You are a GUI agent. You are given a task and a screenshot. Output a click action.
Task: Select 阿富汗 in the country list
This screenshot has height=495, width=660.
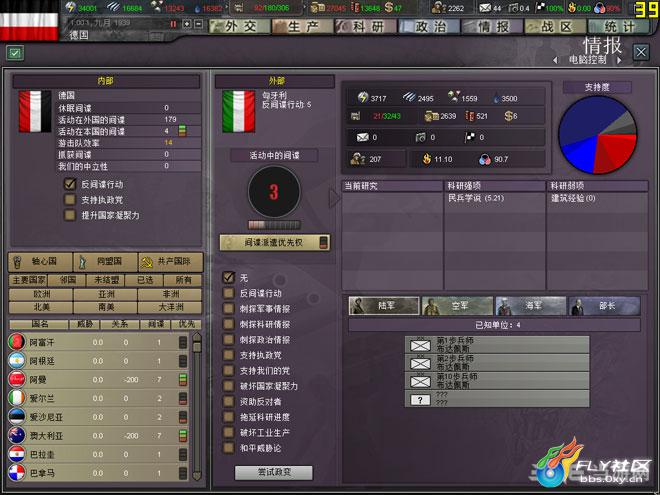[98, 342]
